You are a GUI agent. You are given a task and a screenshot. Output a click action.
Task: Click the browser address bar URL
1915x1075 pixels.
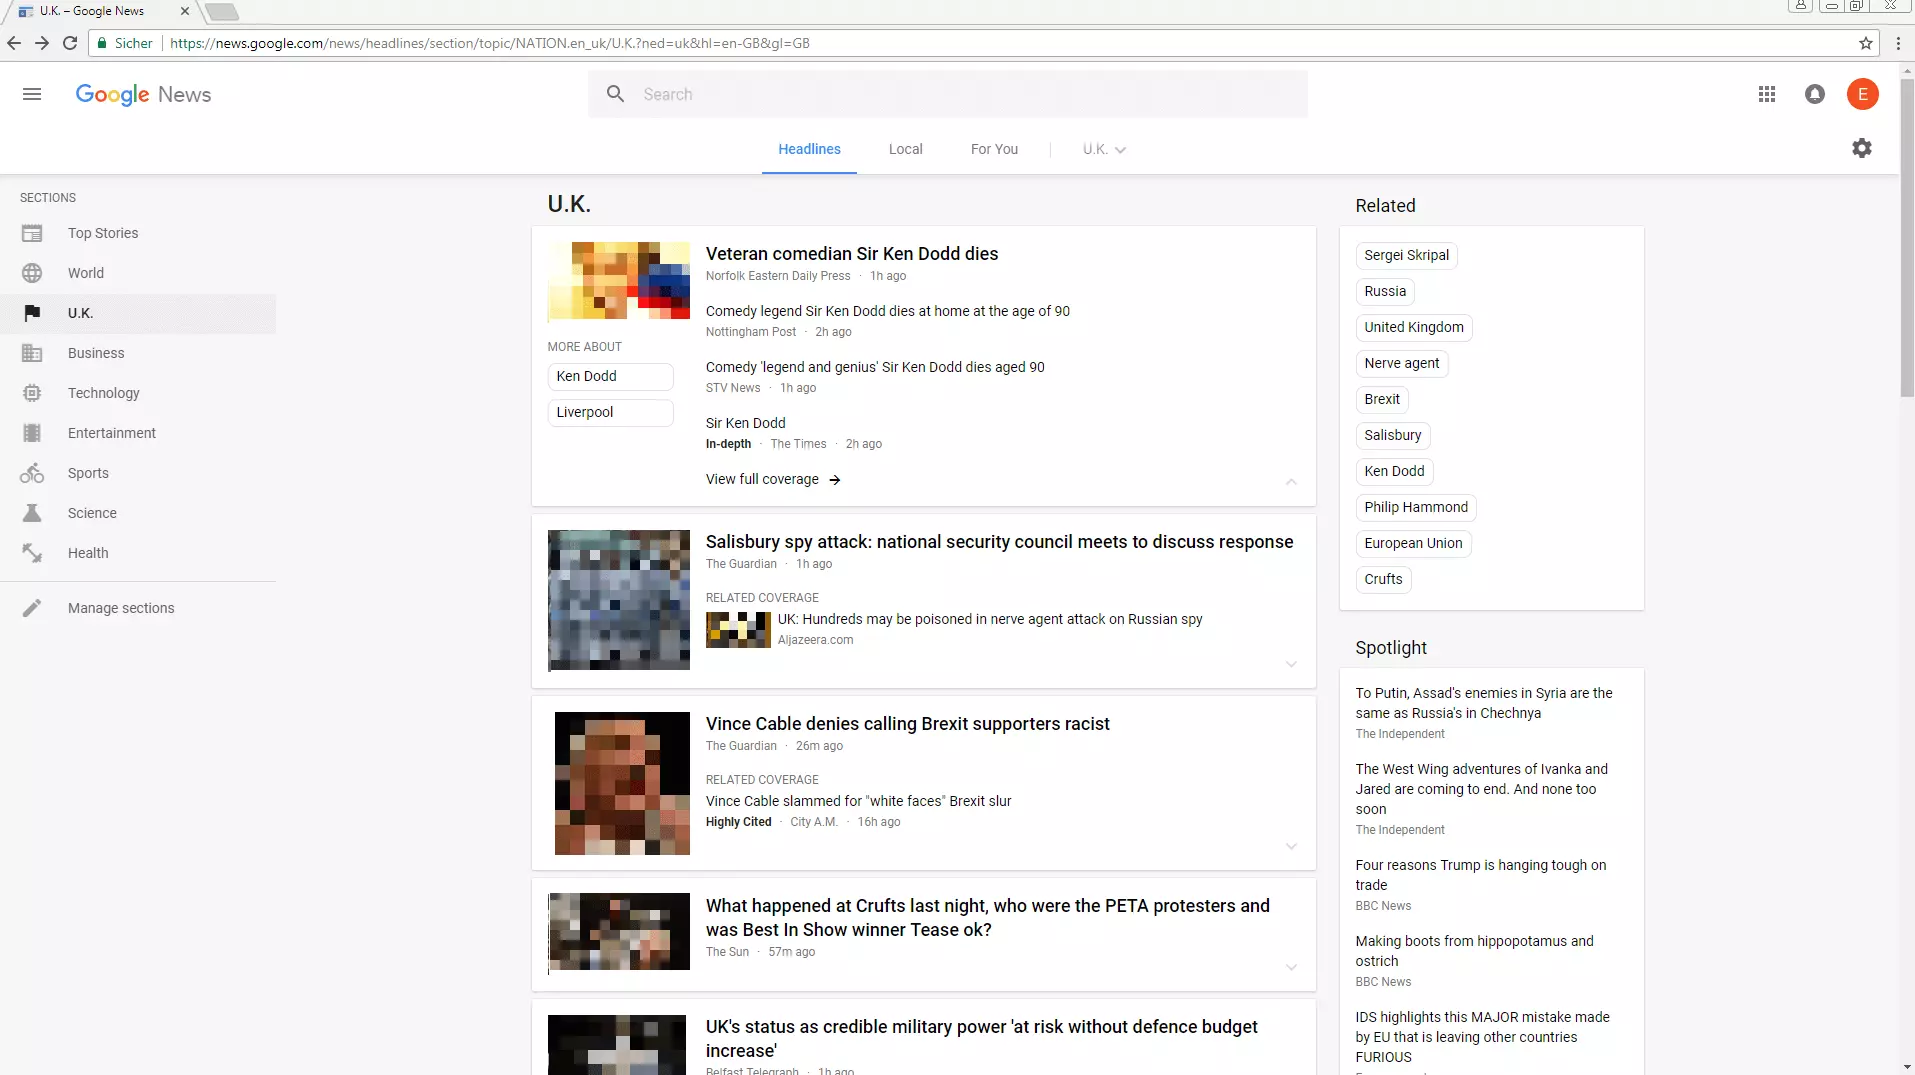tap(490, 43)
